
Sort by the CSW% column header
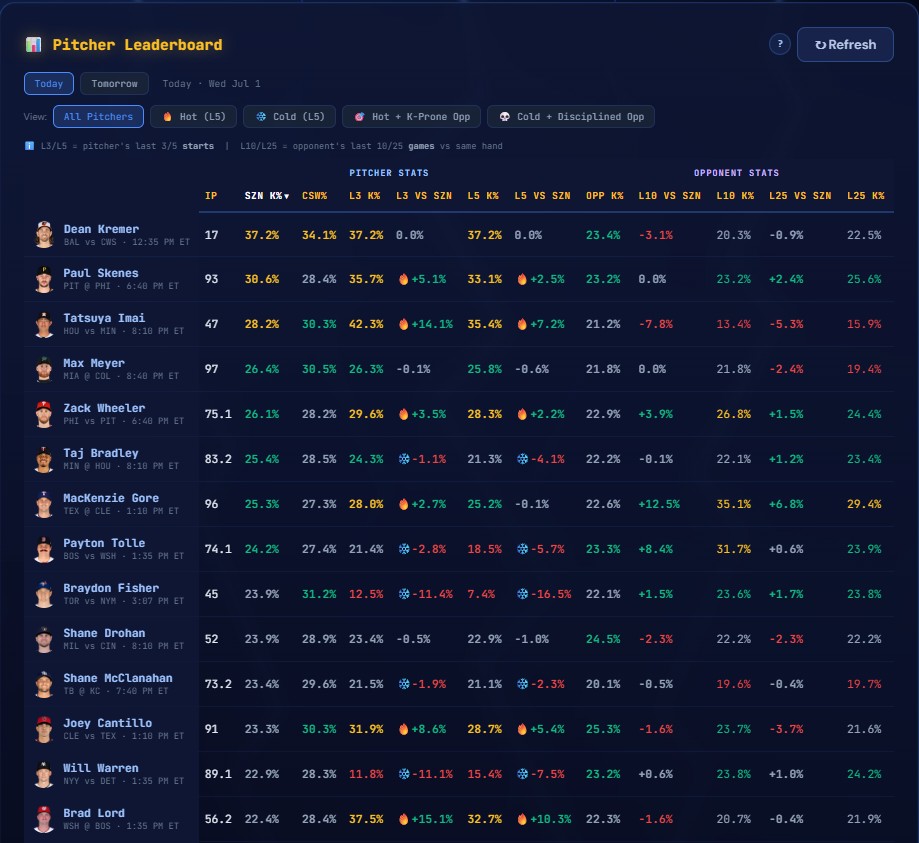(315, 196)
